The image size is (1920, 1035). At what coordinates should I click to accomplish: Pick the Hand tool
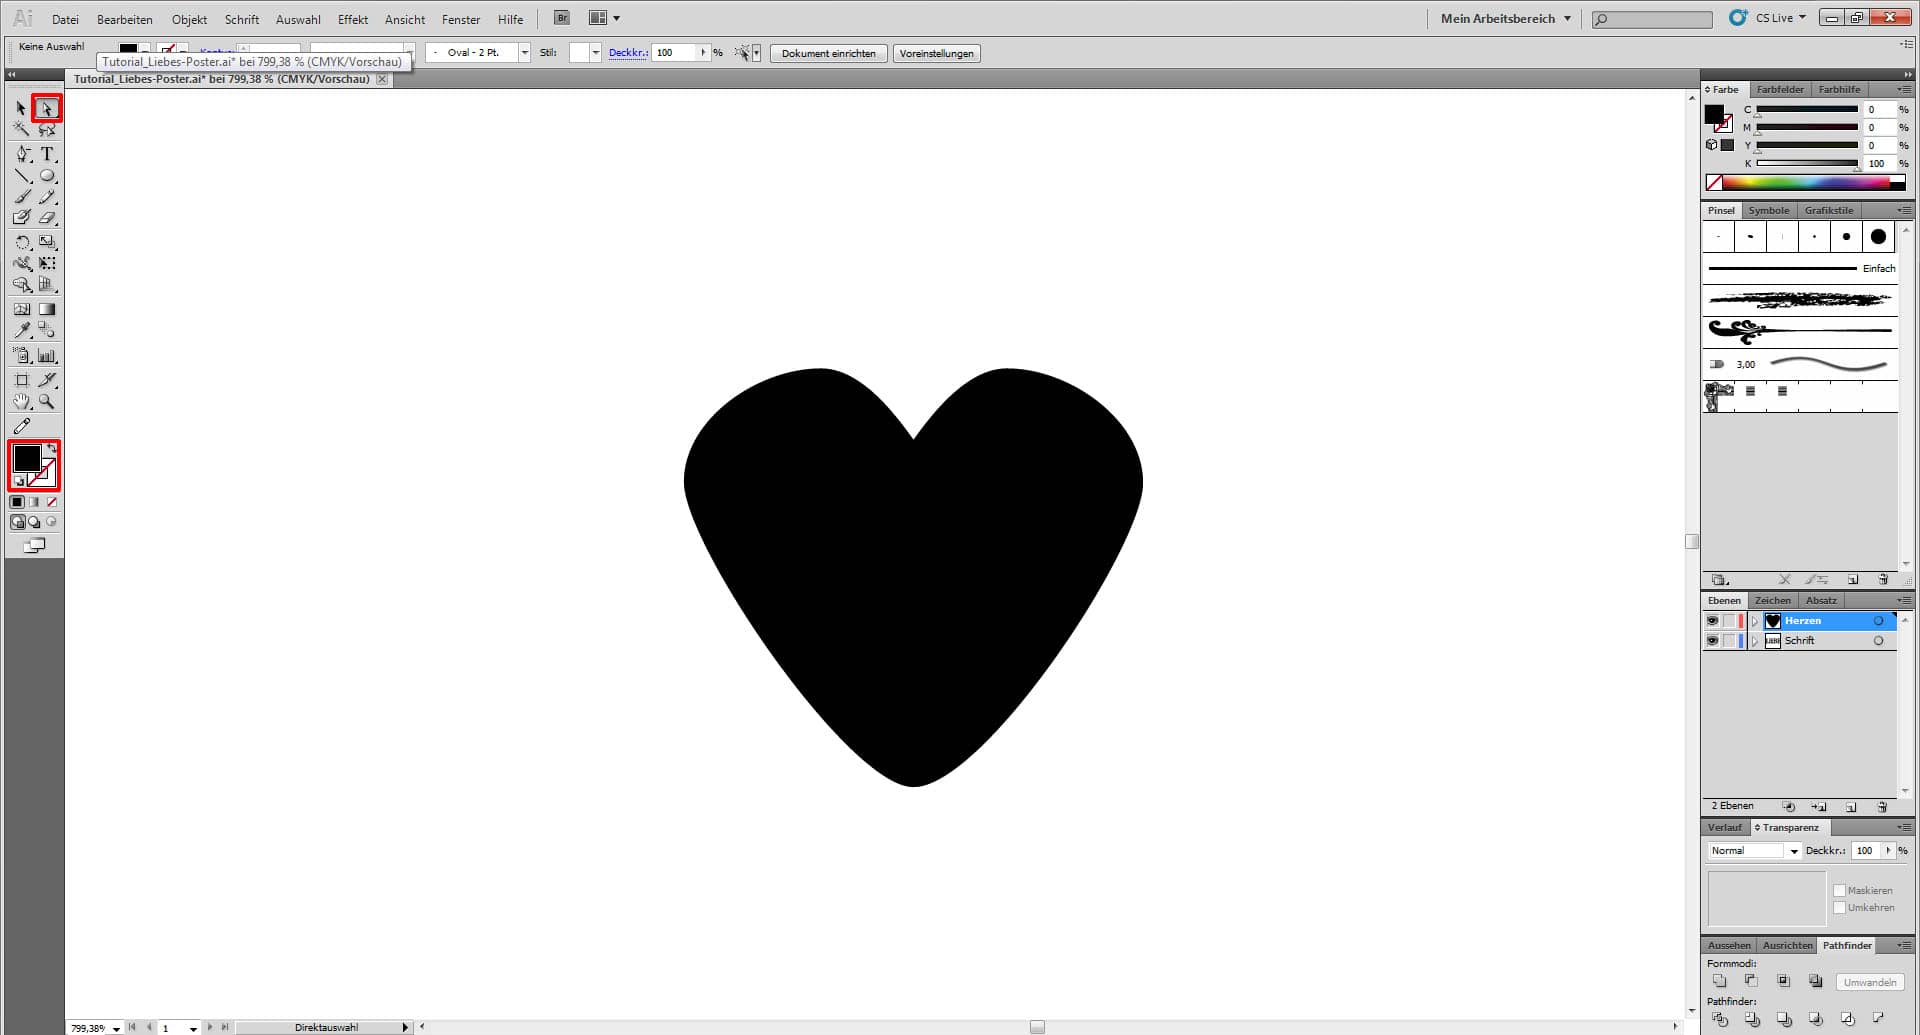point(22,402)
